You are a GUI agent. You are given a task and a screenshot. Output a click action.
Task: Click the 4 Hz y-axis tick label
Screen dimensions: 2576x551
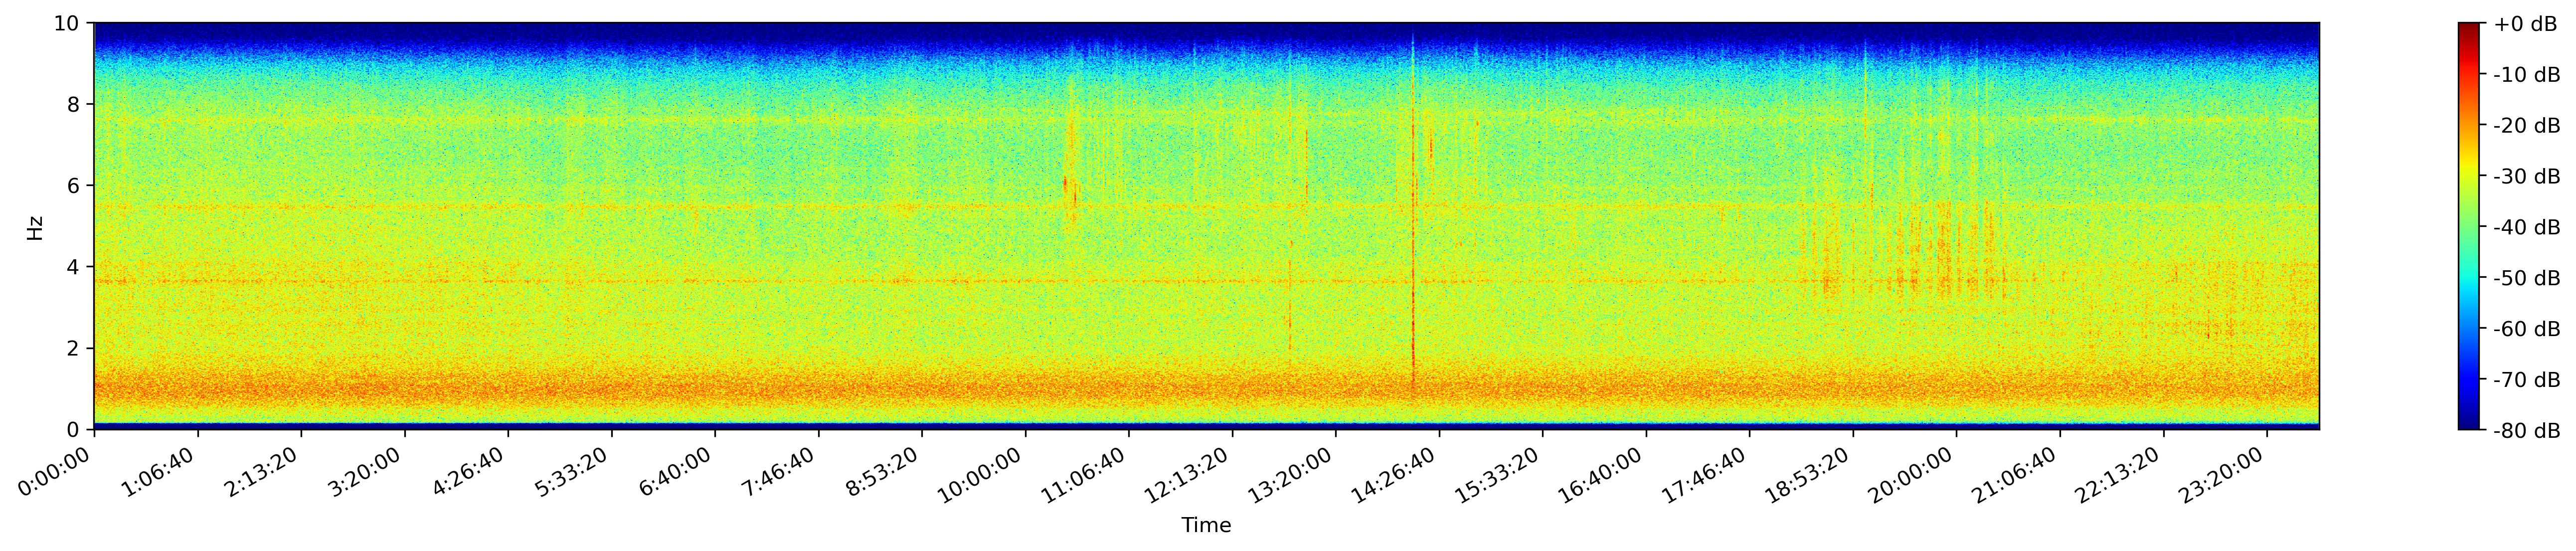click(x=74, y=267)
